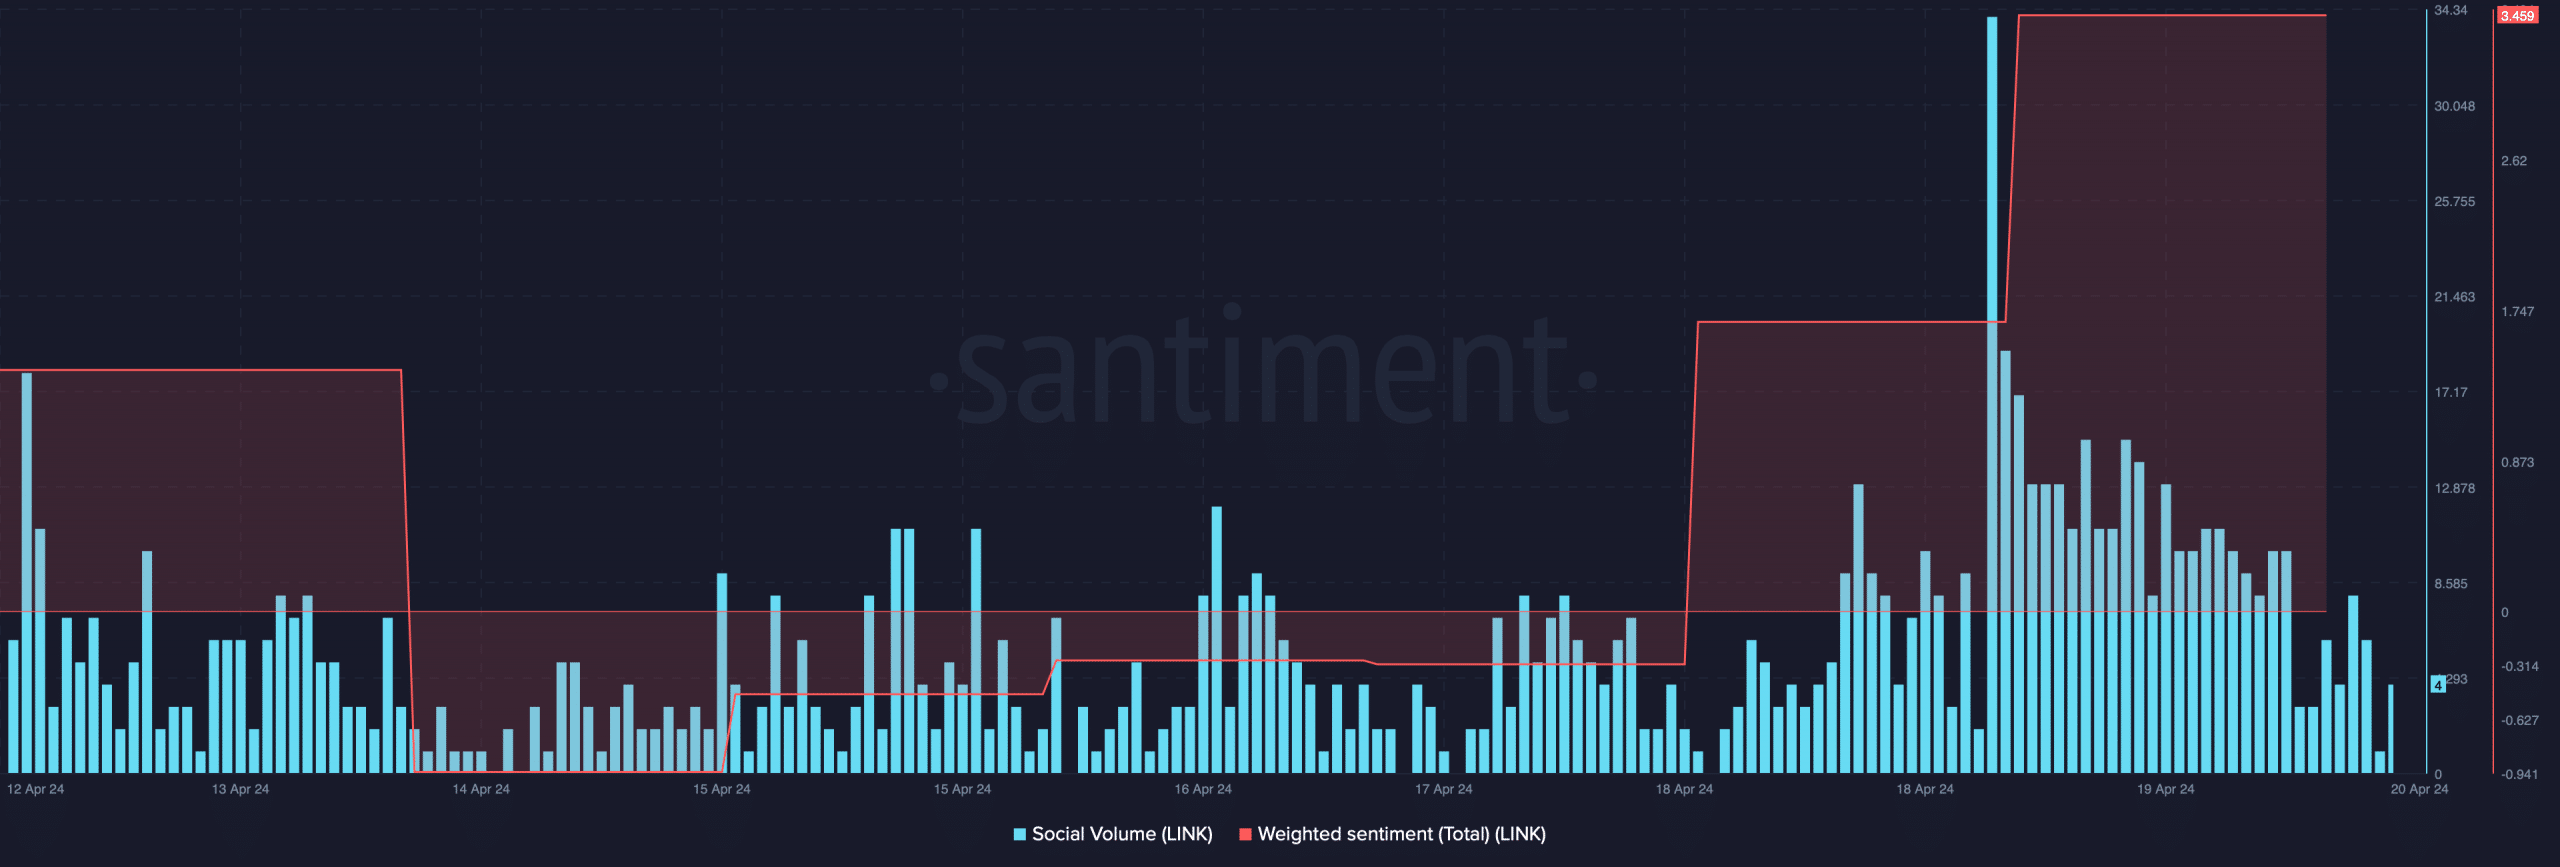Select the 34.34 axis value

pos(2450,10)
